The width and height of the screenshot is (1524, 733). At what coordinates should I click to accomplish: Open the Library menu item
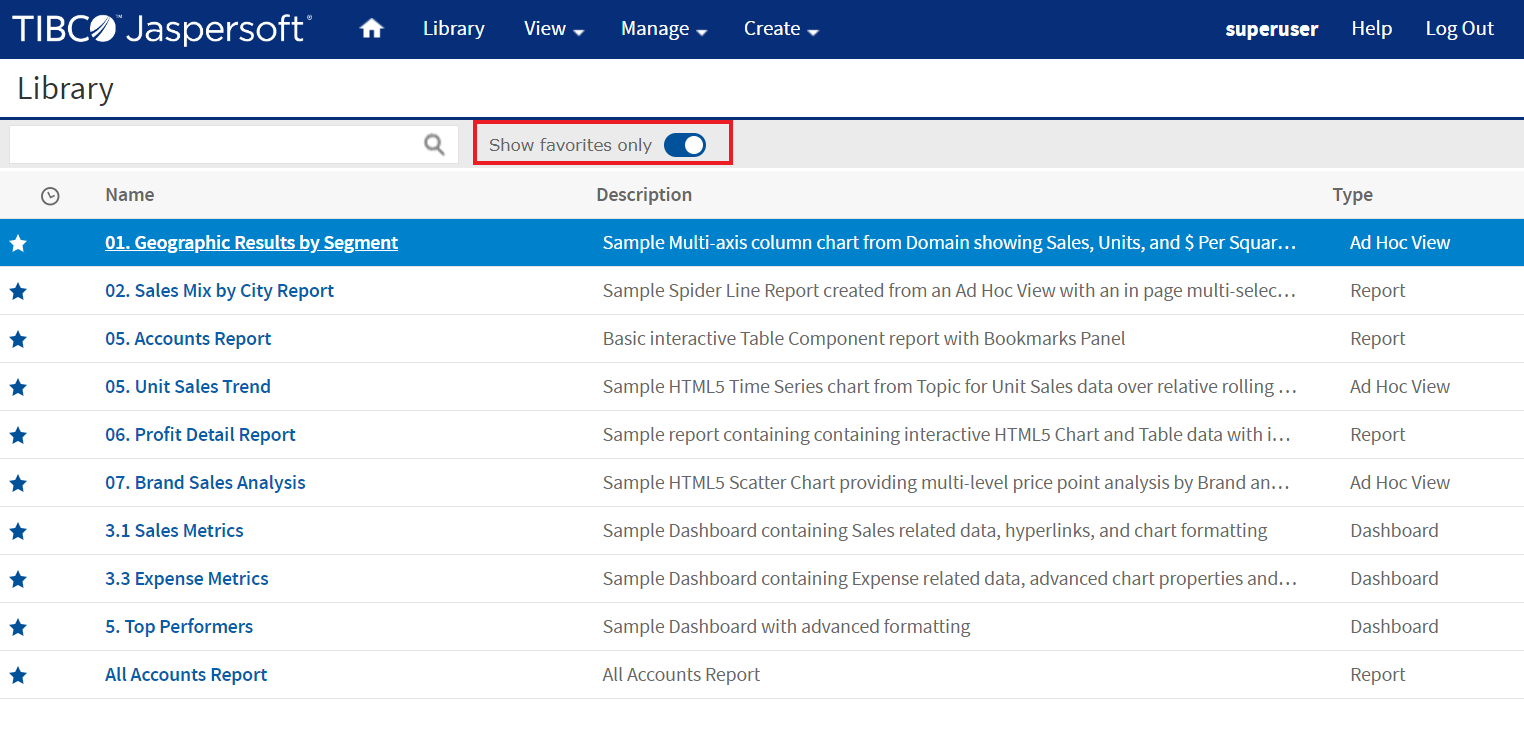tap(454, 29)
